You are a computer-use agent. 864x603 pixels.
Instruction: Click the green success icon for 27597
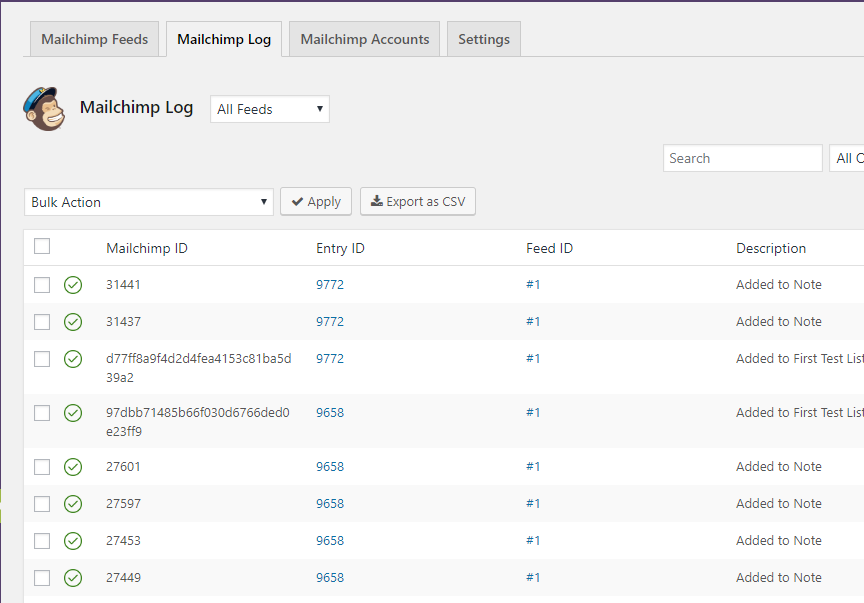(x=73, y=504)
